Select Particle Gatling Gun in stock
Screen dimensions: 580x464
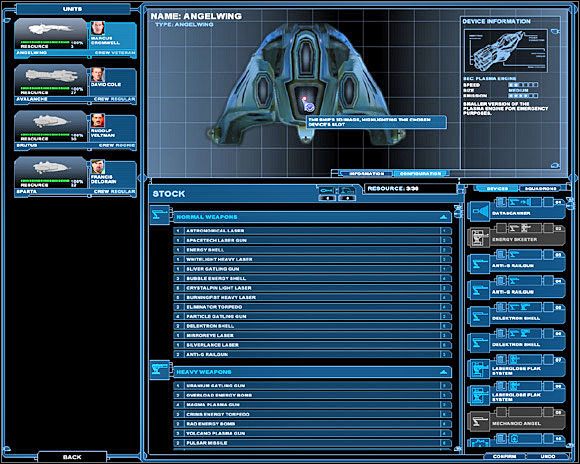pos(313,316)
